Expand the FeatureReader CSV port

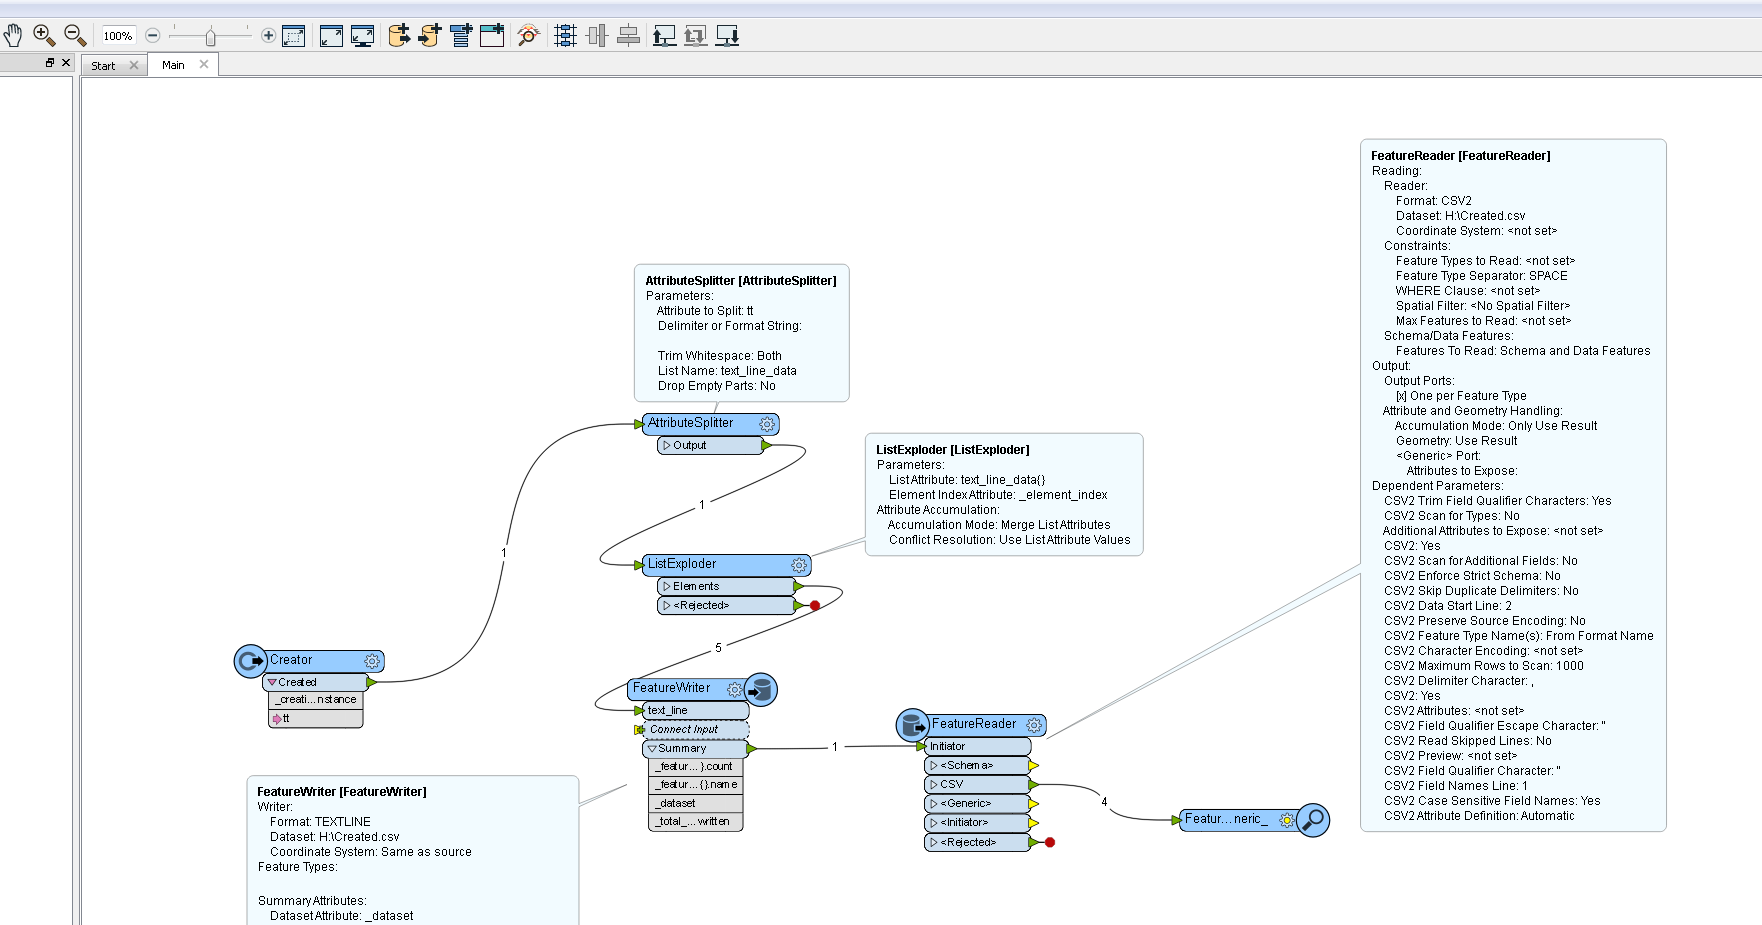pyautogui.click(x=934, y=785)
